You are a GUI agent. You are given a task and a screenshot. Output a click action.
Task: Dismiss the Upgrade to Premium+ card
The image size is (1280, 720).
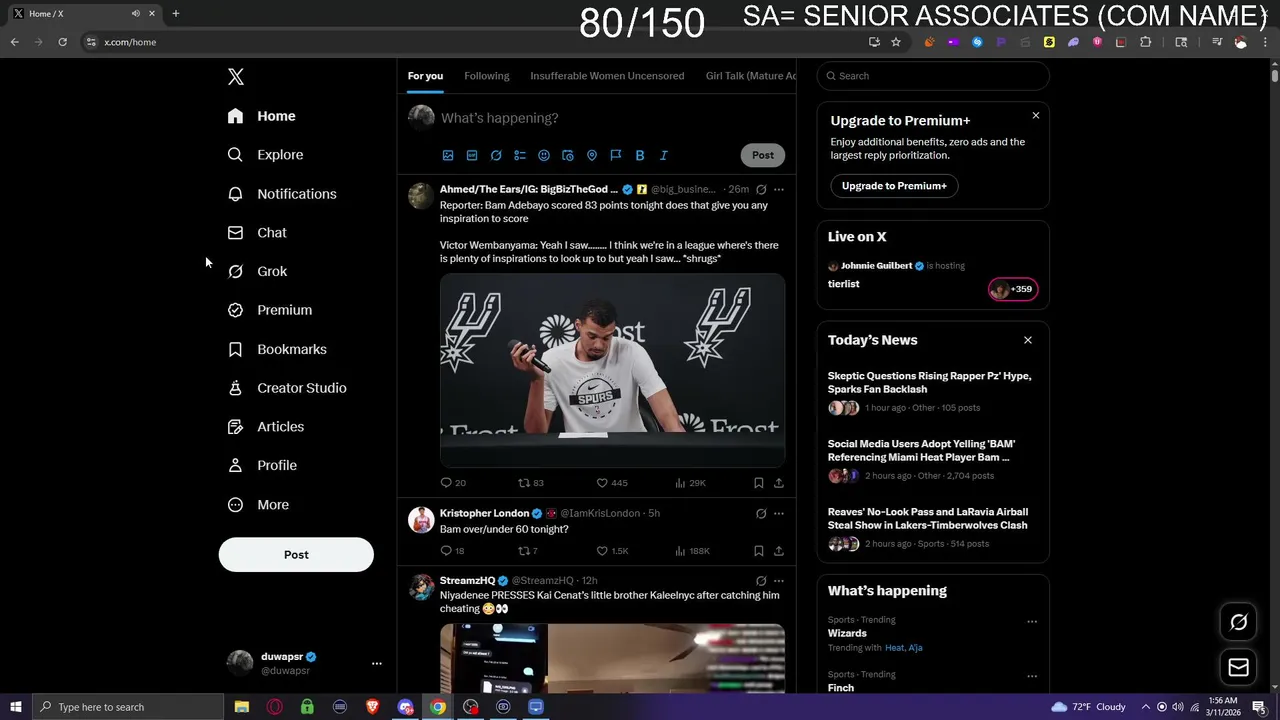click(1036, 116)
